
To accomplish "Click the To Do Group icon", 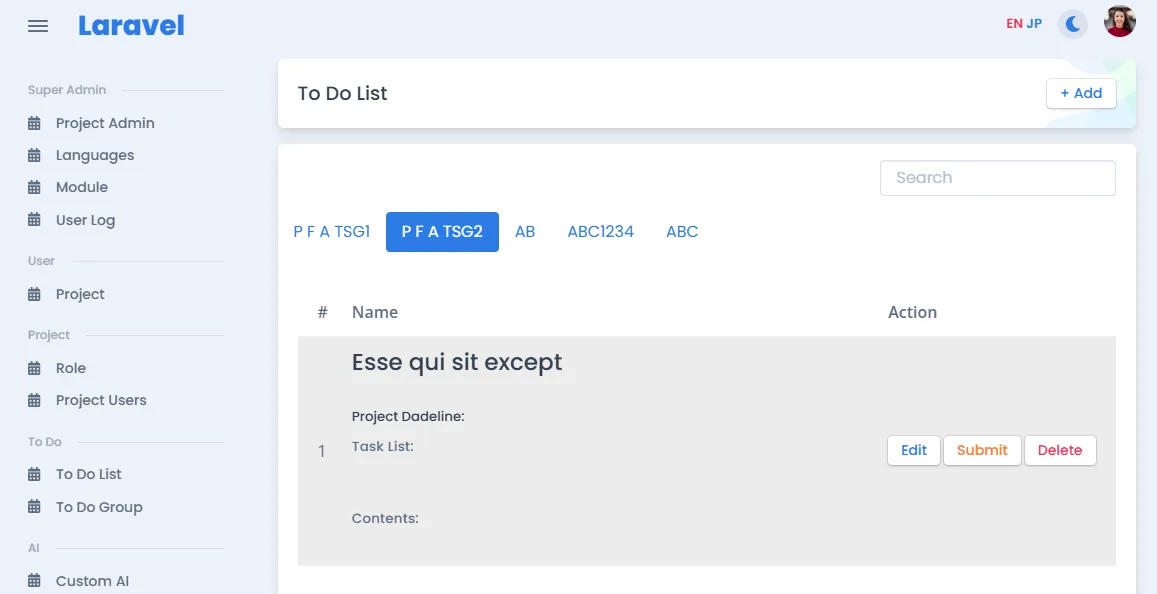I will click(x=34, y=507).
